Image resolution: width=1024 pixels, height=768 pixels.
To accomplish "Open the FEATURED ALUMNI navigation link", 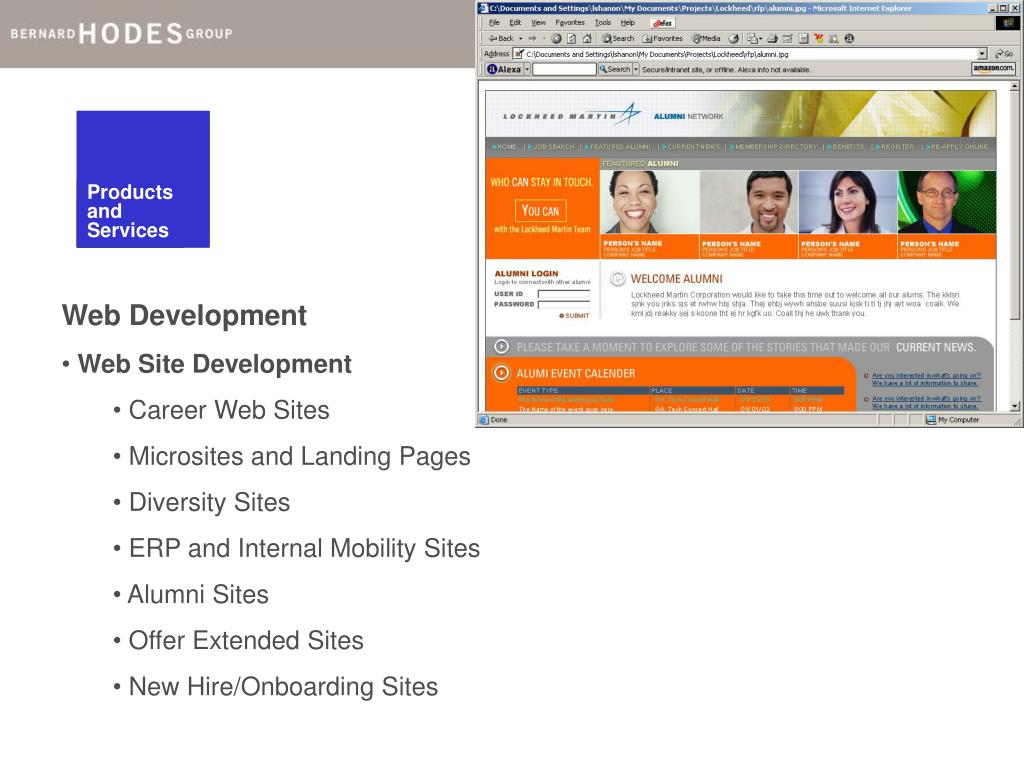I will pos(618,147).
